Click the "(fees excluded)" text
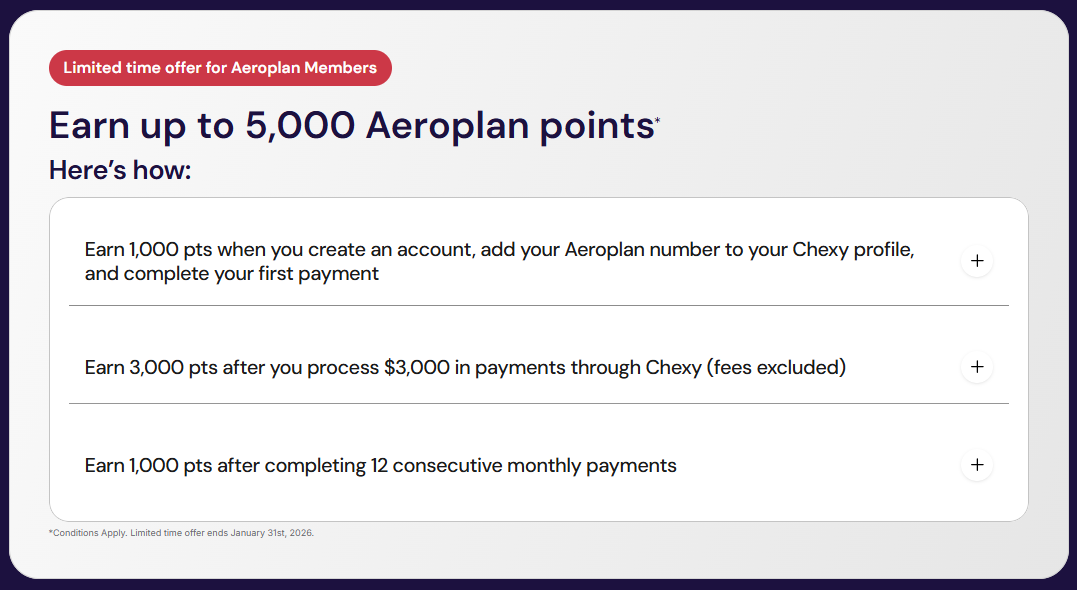Image resolution: width=1077 pixels, height=590 pixels. pyautogui.click(x=776, y=367)
